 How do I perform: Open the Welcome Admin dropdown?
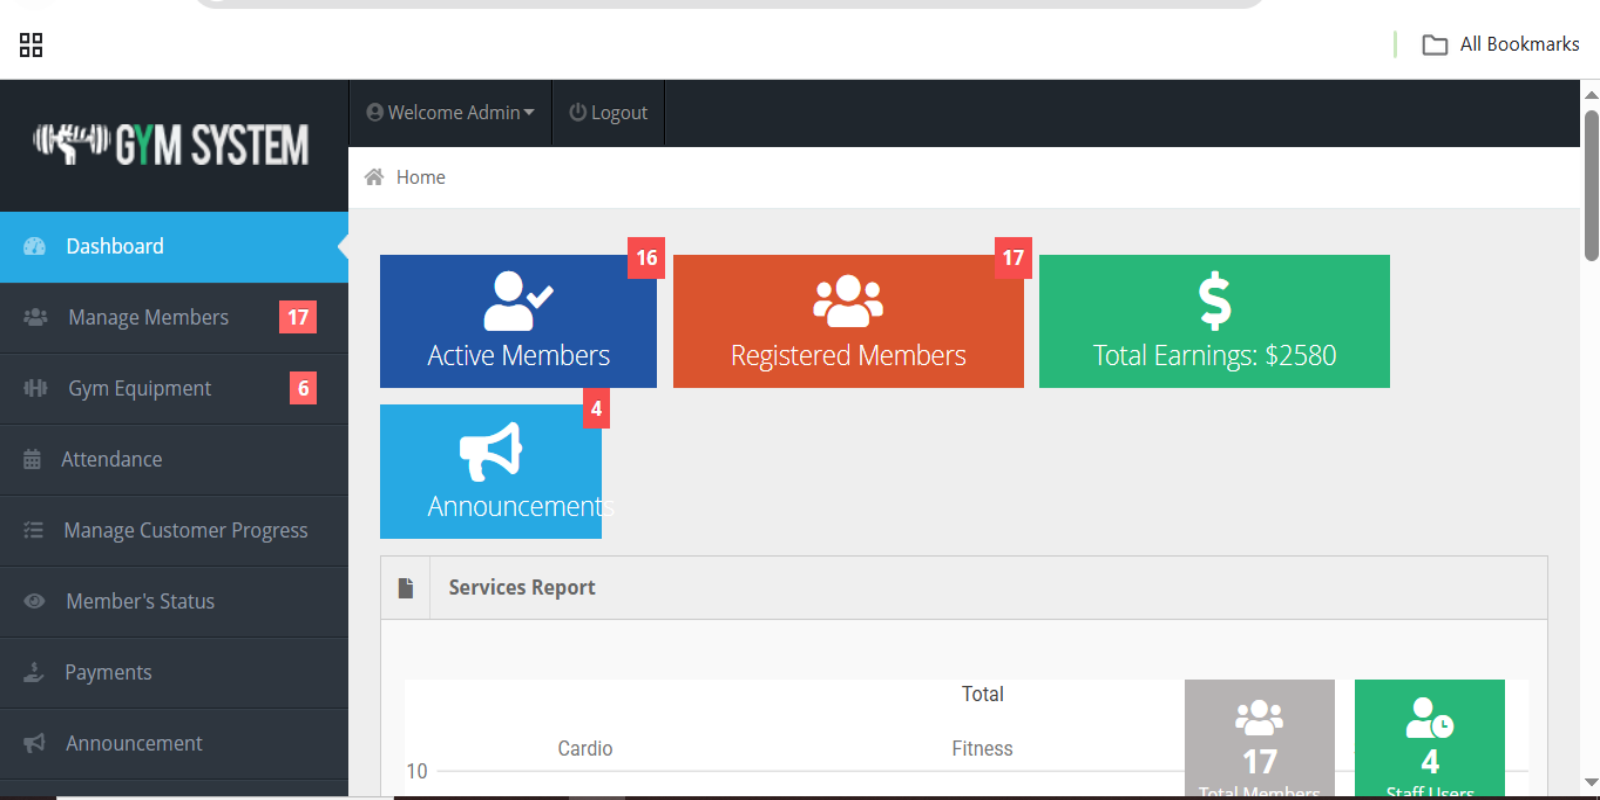click(x=450, y=113)
